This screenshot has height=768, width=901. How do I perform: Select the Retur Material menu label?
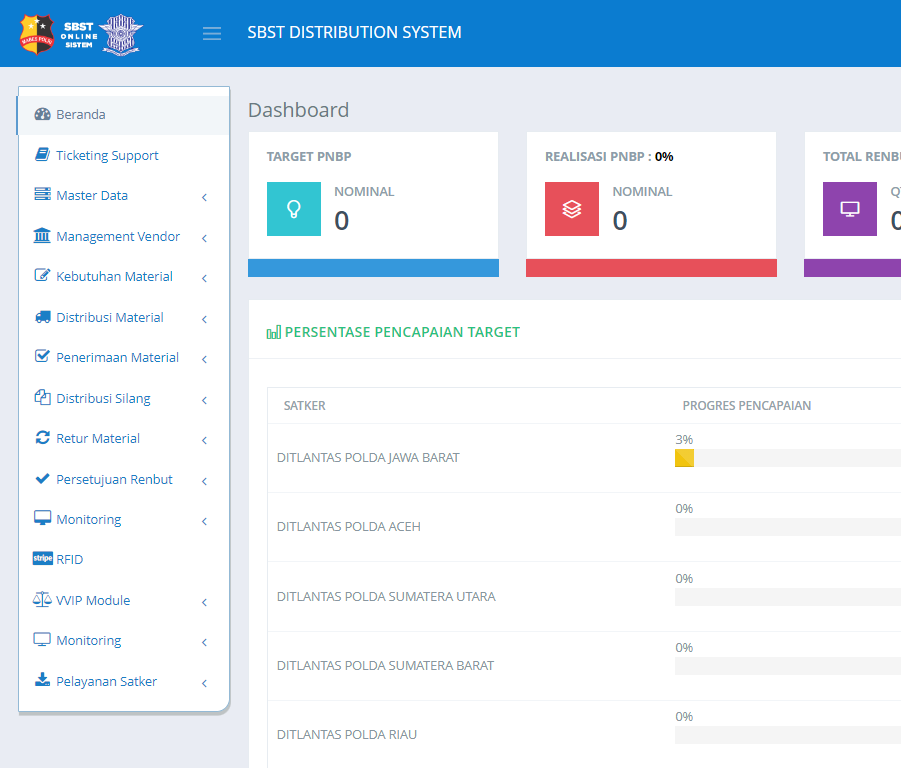(98, 438)
